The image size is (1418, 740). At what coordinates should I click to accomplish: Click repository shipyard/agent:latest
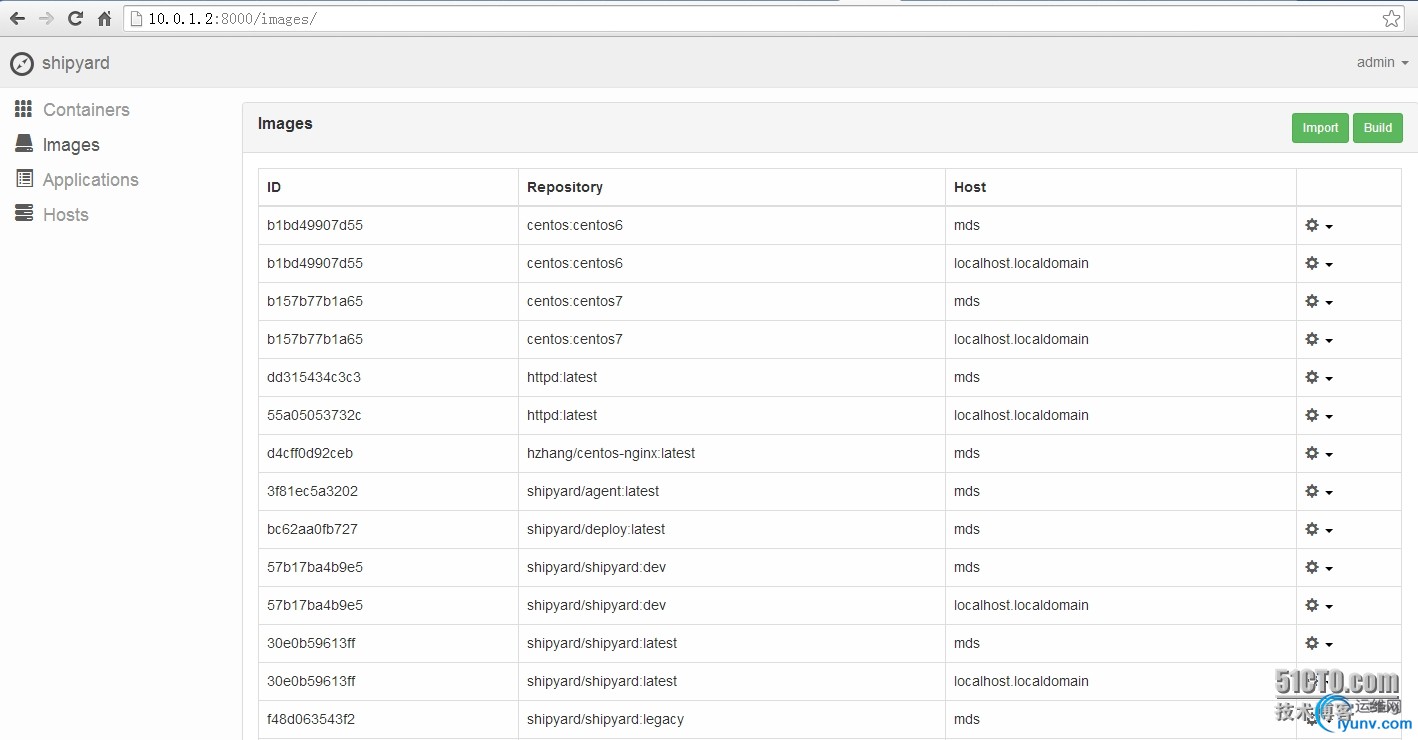click(593, 491)
